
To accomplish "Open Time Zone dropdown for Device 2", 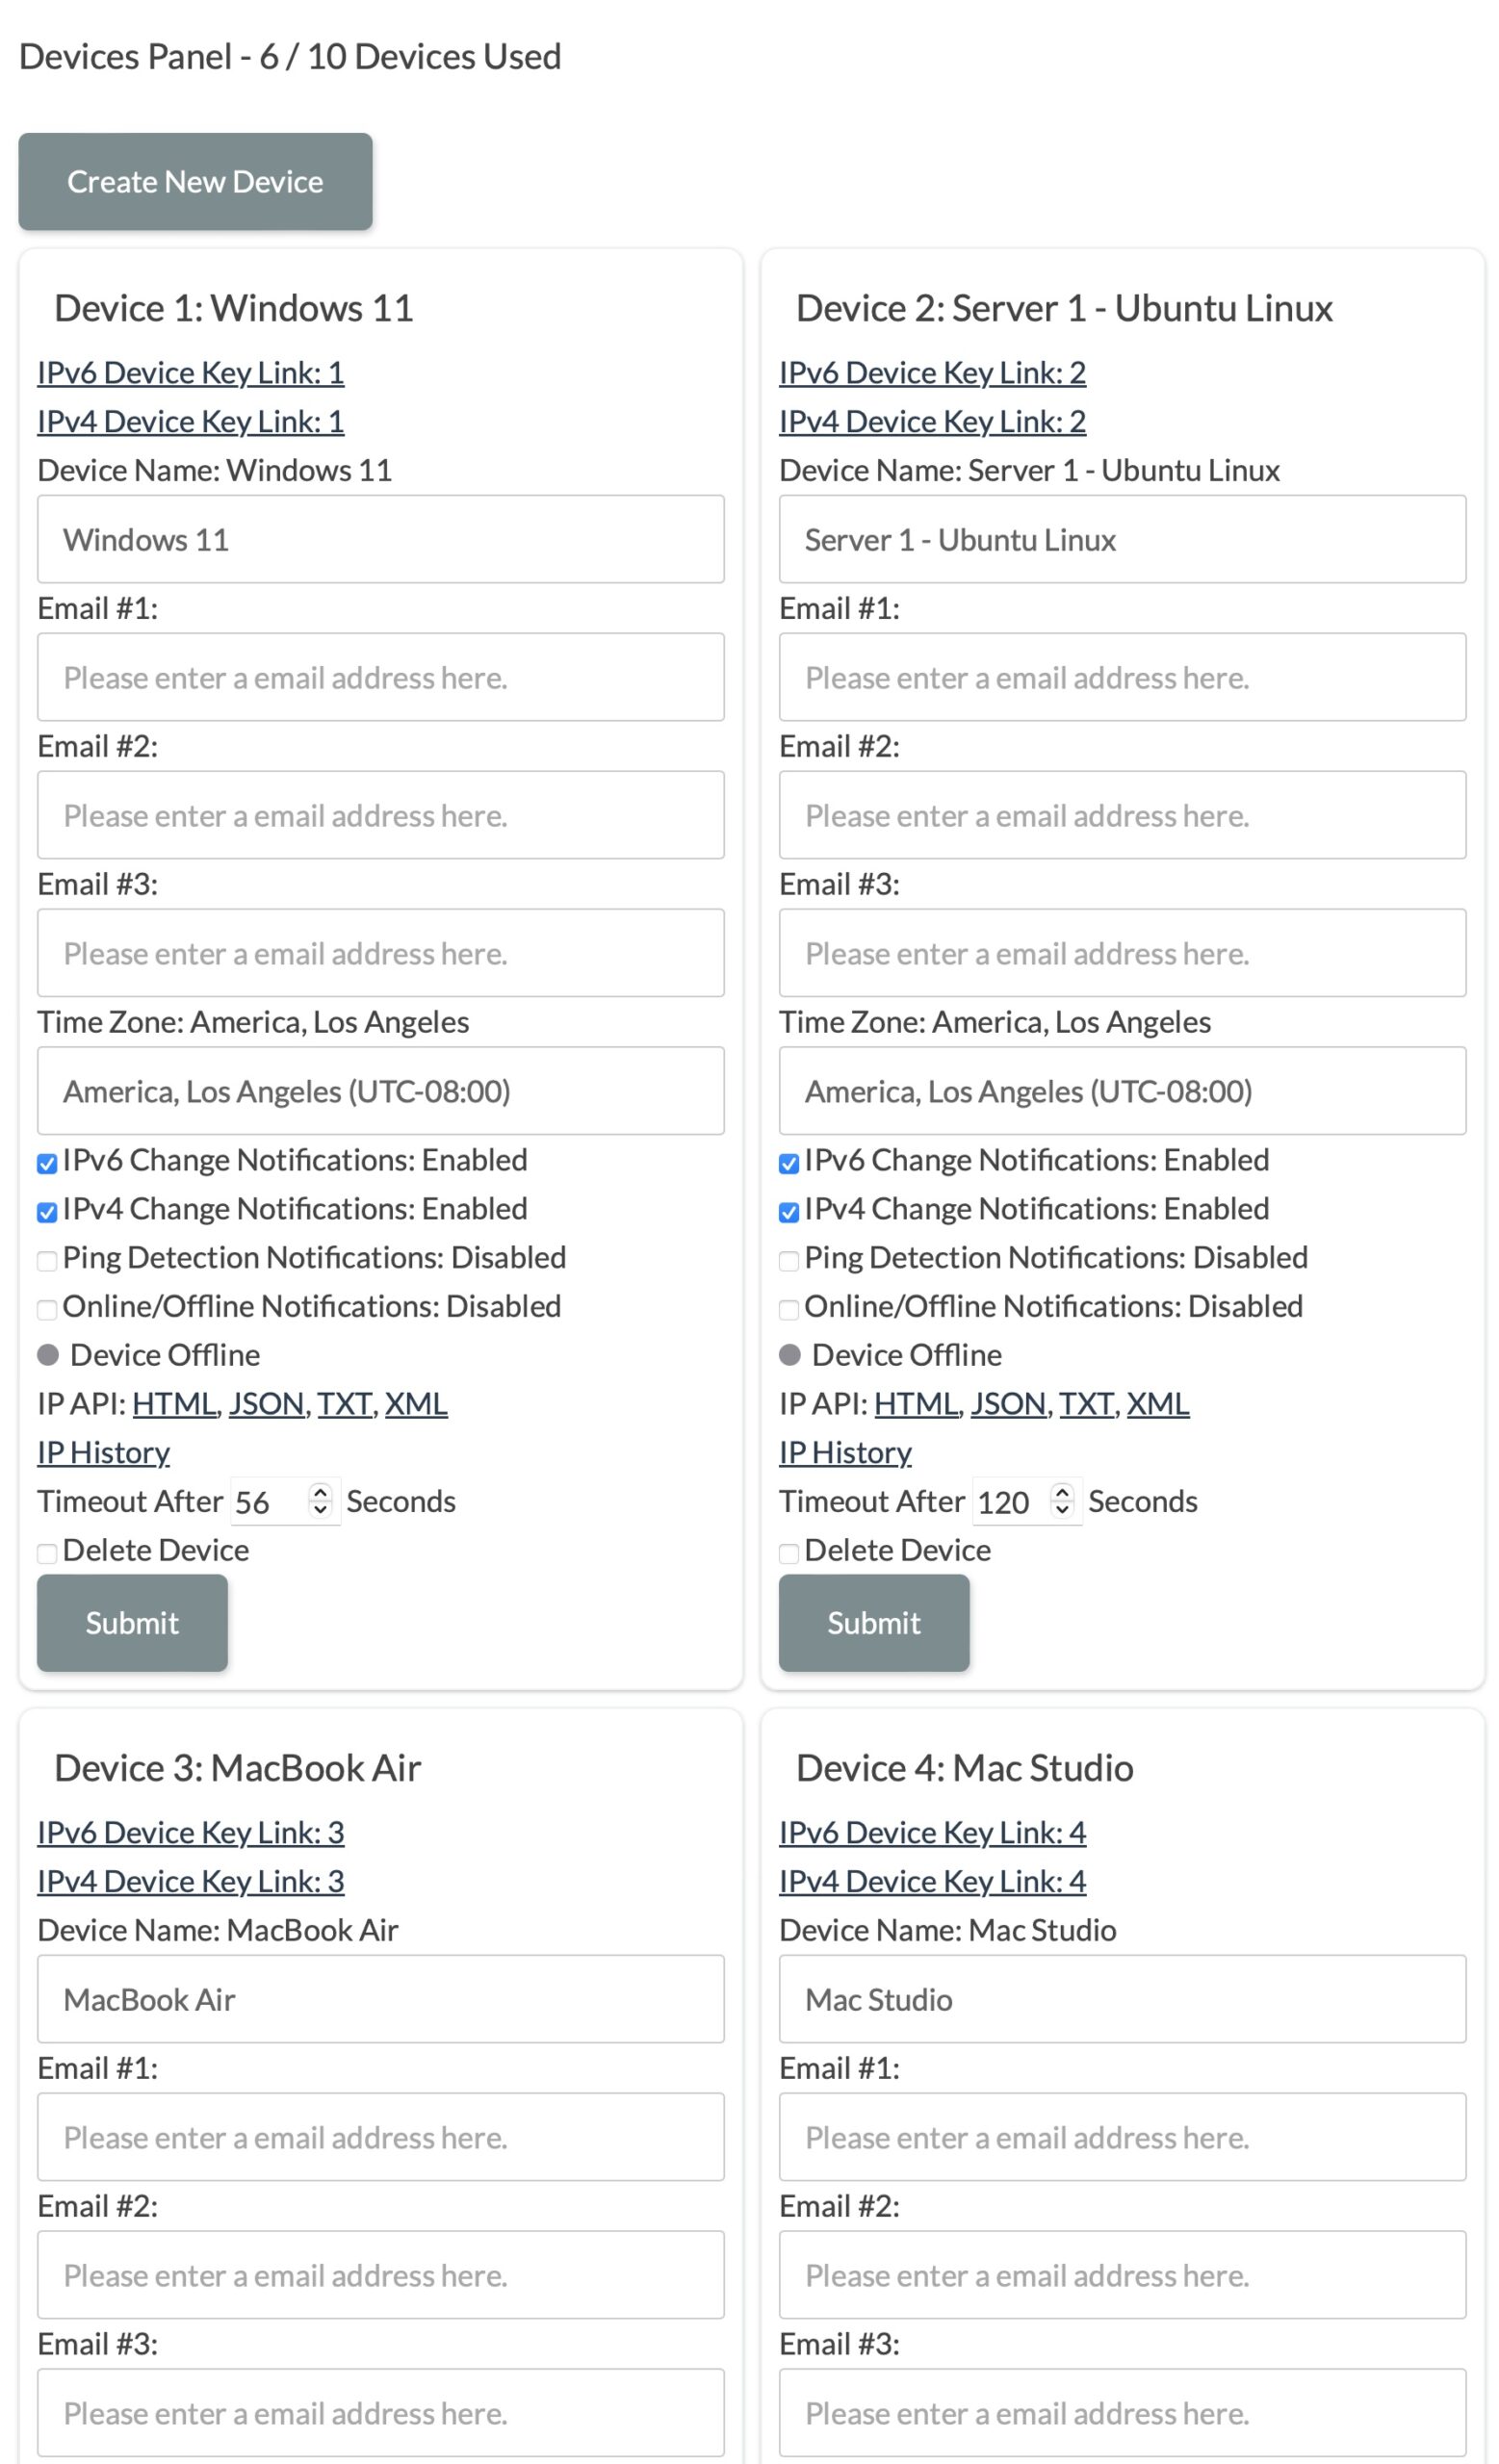I will click(1122, 1090).
